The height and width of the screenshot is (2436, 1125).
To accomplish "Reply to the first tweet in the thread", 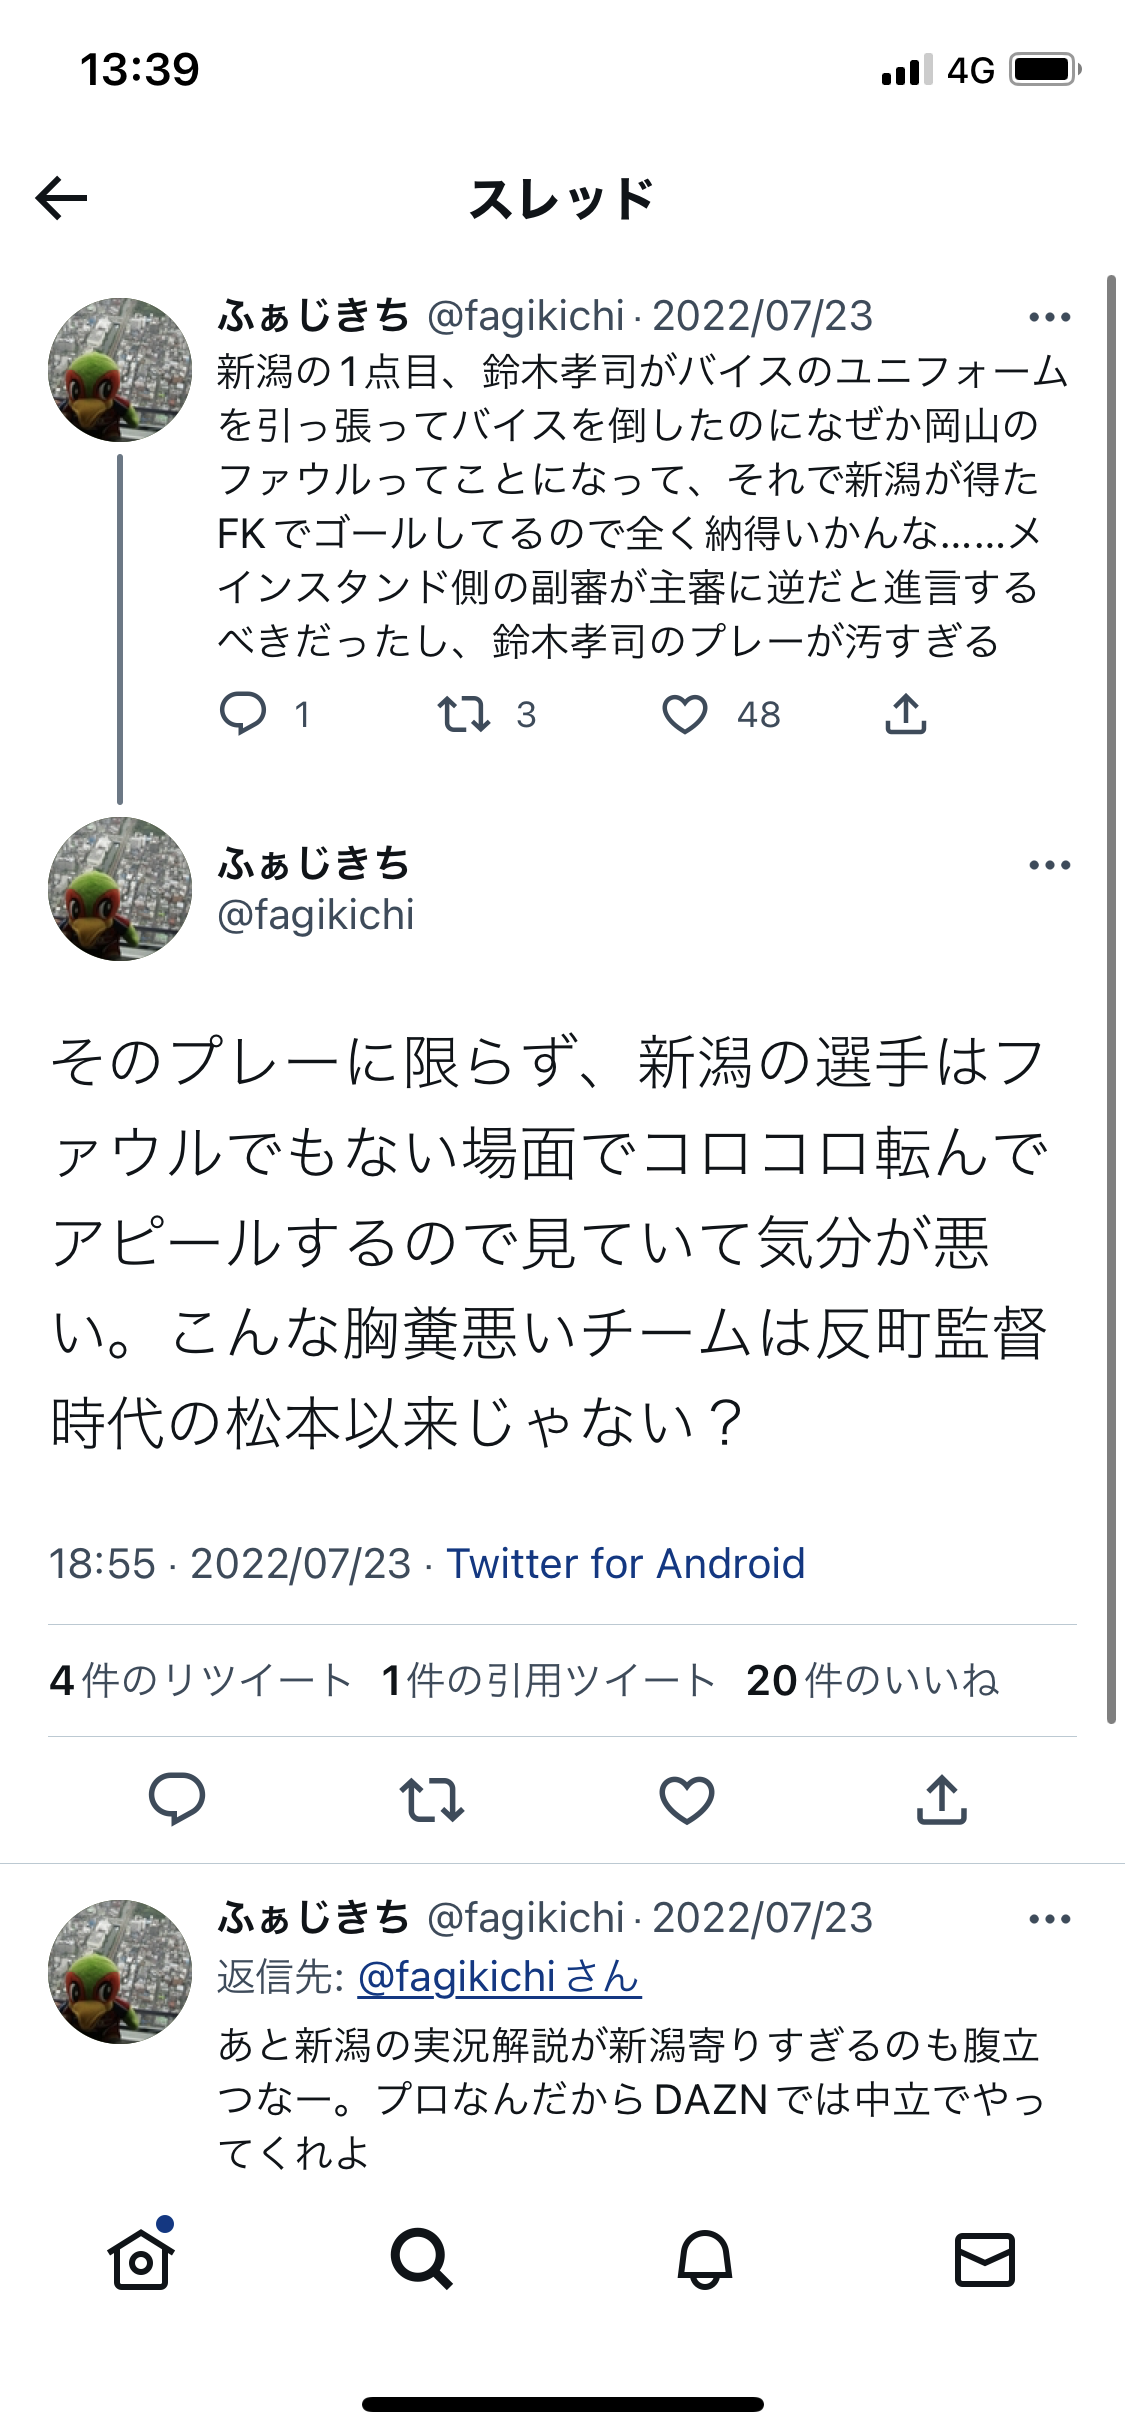I will coord(243,714).
